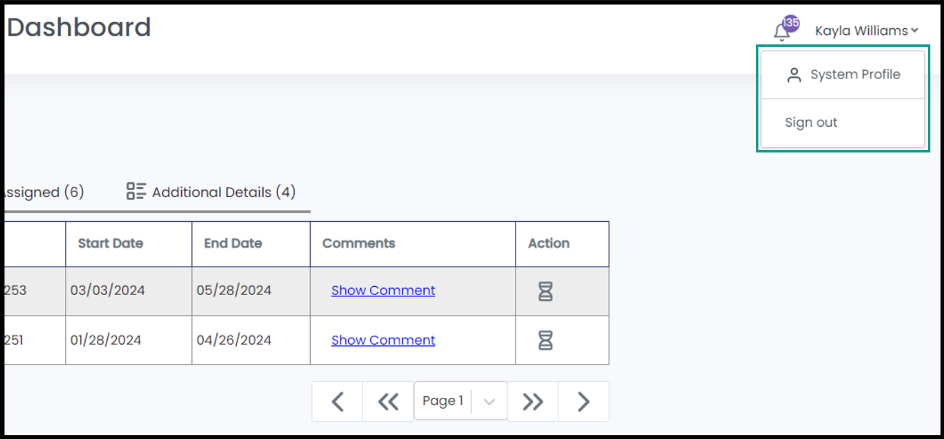This screenshot has height=439, width=944.
Task: Click the Start Date column header
Action: point(110,243)
